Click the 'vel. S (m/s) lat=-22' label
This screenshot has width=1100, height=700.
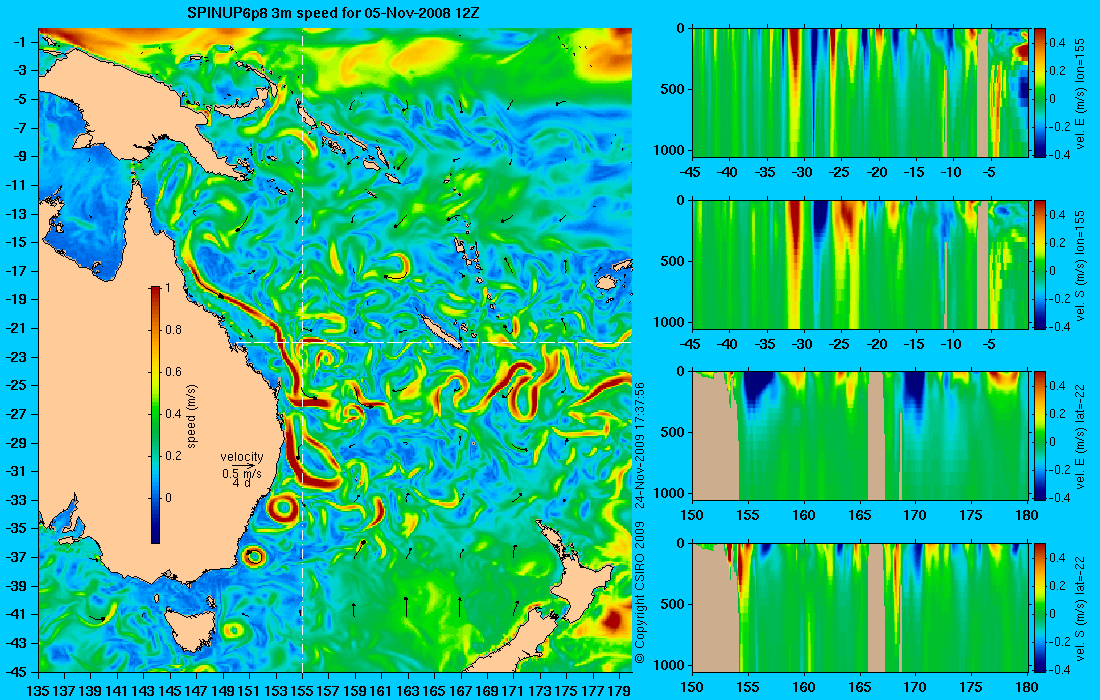pyautogui.click(x=1081, y=607)
